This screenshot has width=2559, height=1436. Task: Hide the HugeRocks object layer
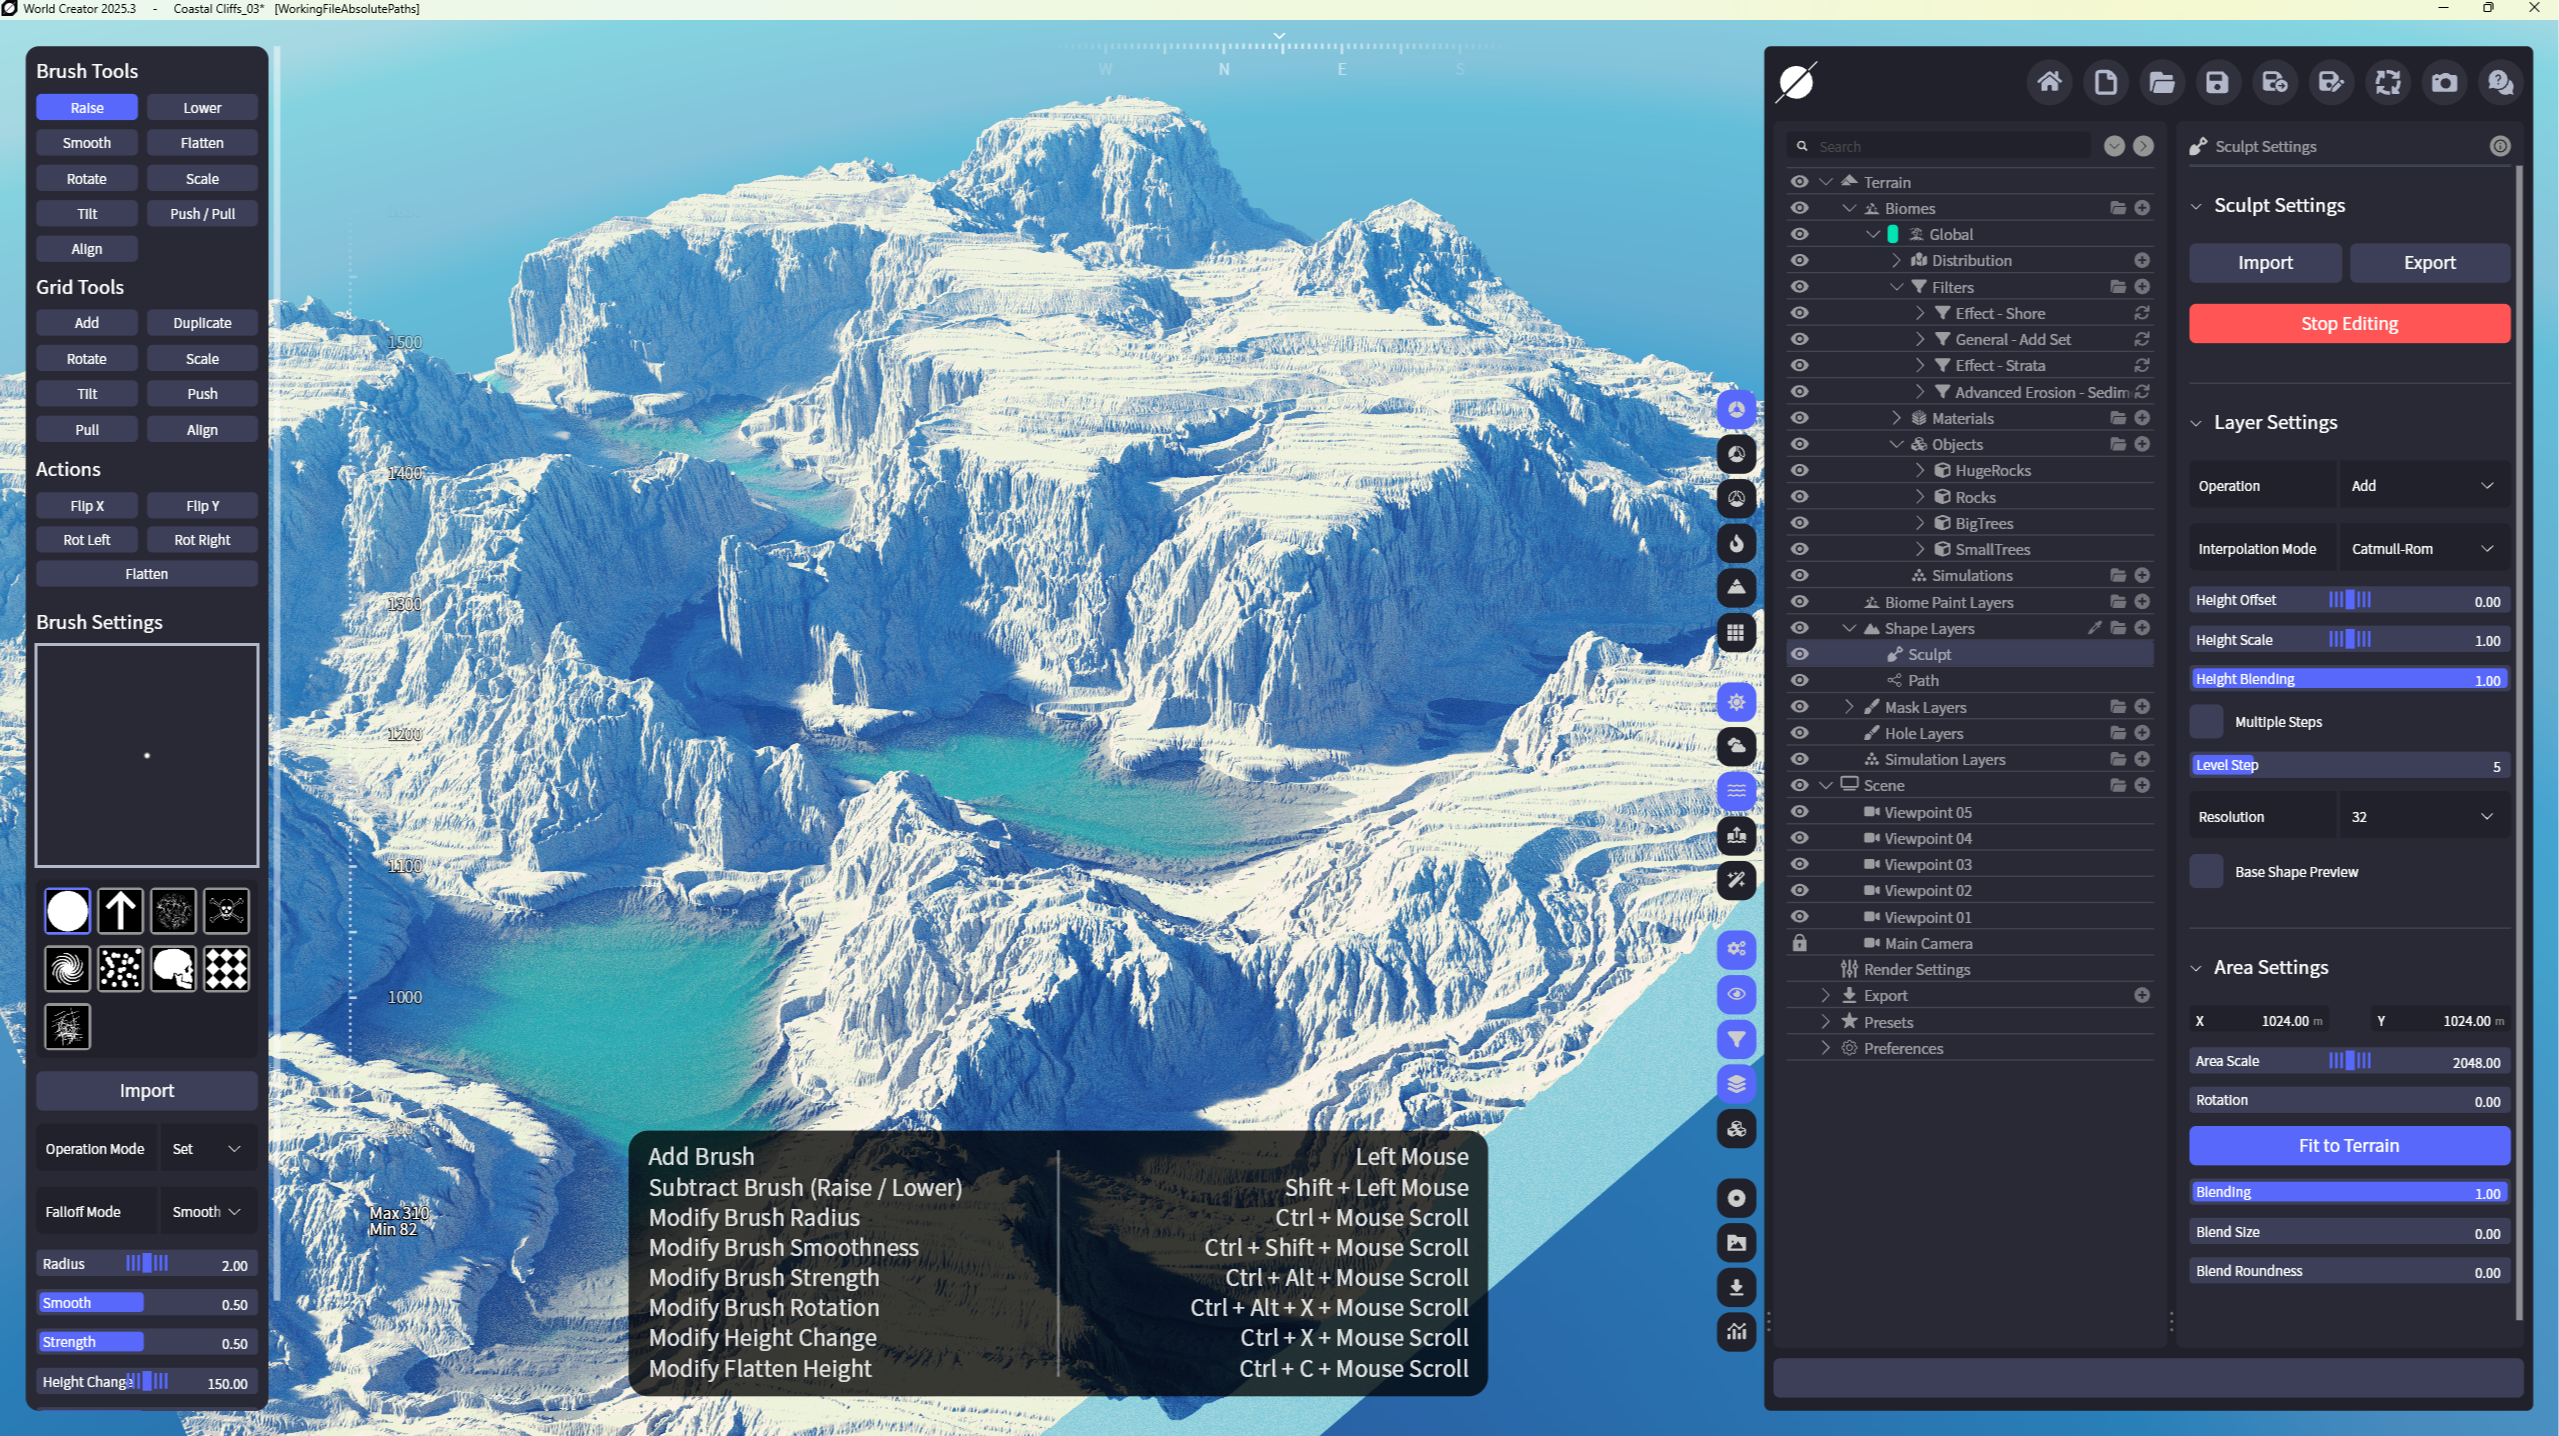[x=1799, y=470]
